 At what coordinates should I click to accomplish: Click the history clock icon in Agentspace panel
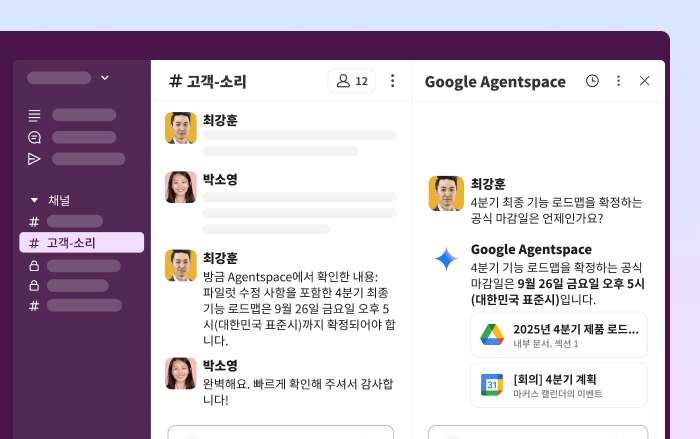pyautogui.click(x=592, y=81)
